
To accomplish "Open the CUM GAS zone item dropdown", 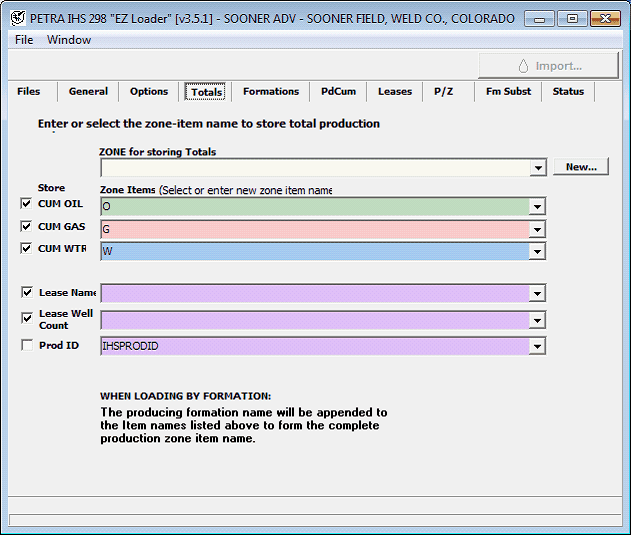I will [538, 229].
